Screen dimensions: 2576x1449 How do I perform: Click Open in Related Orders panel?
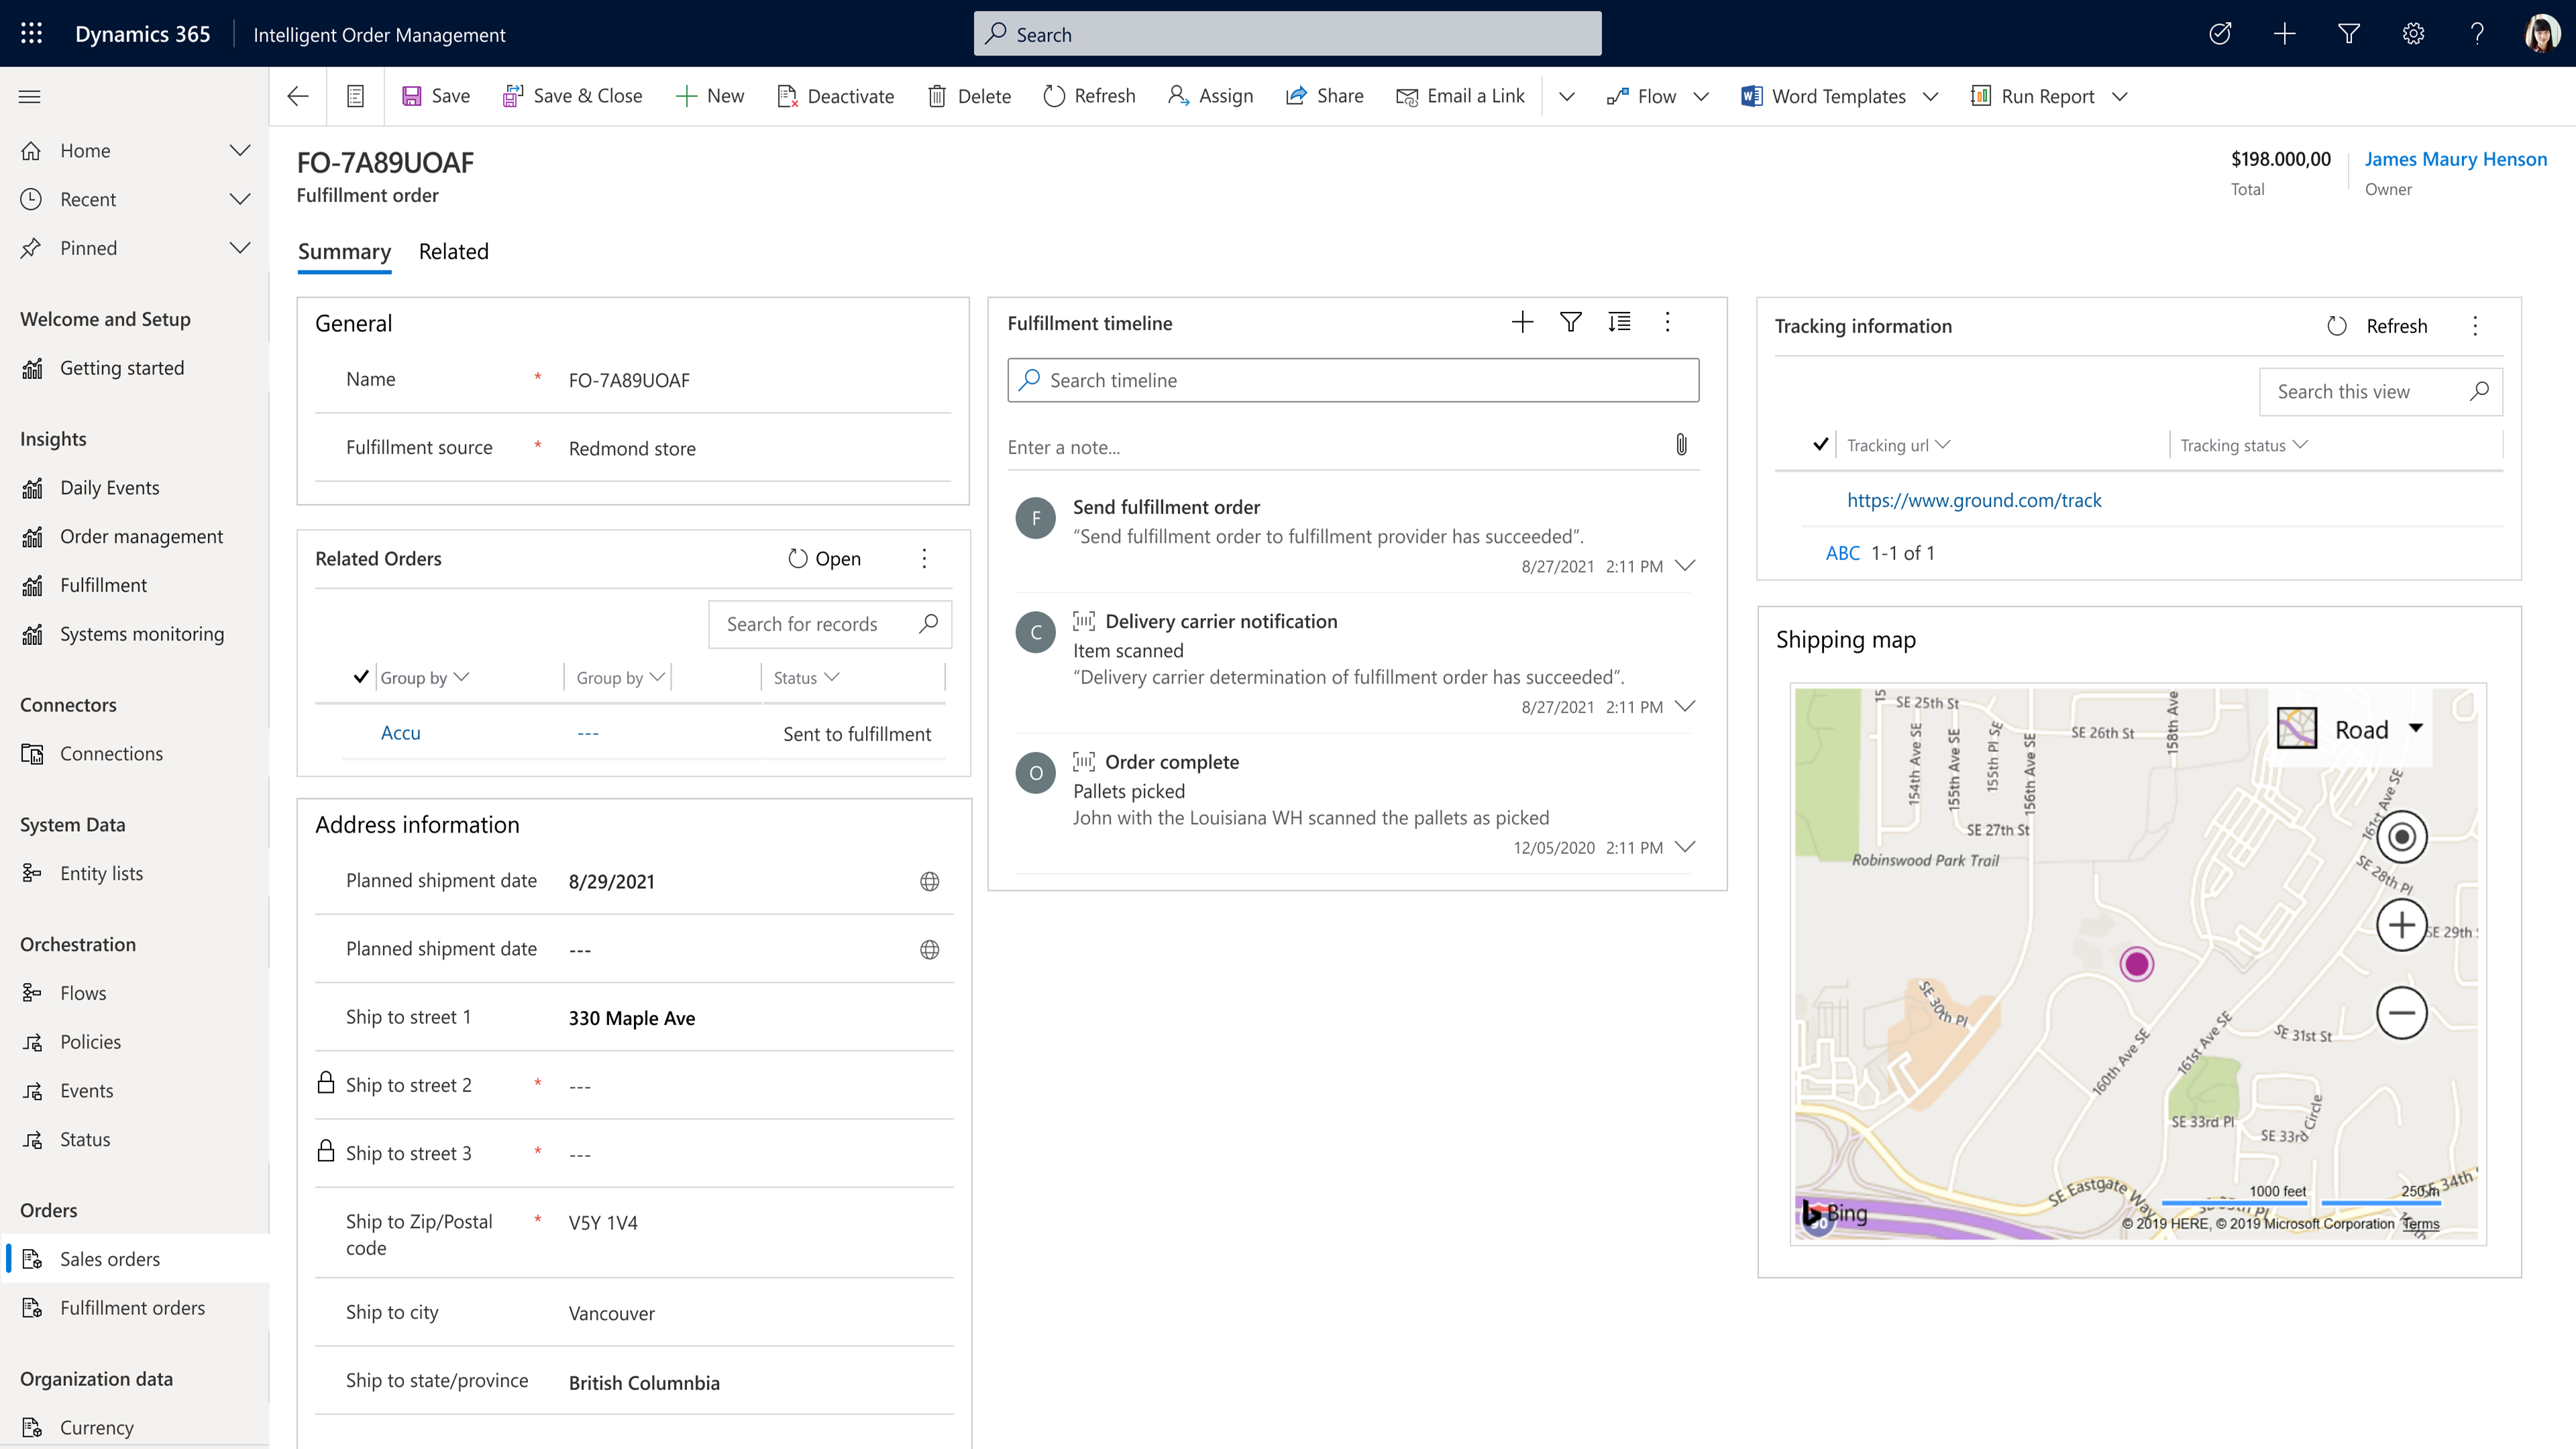[x=823, y=558]
